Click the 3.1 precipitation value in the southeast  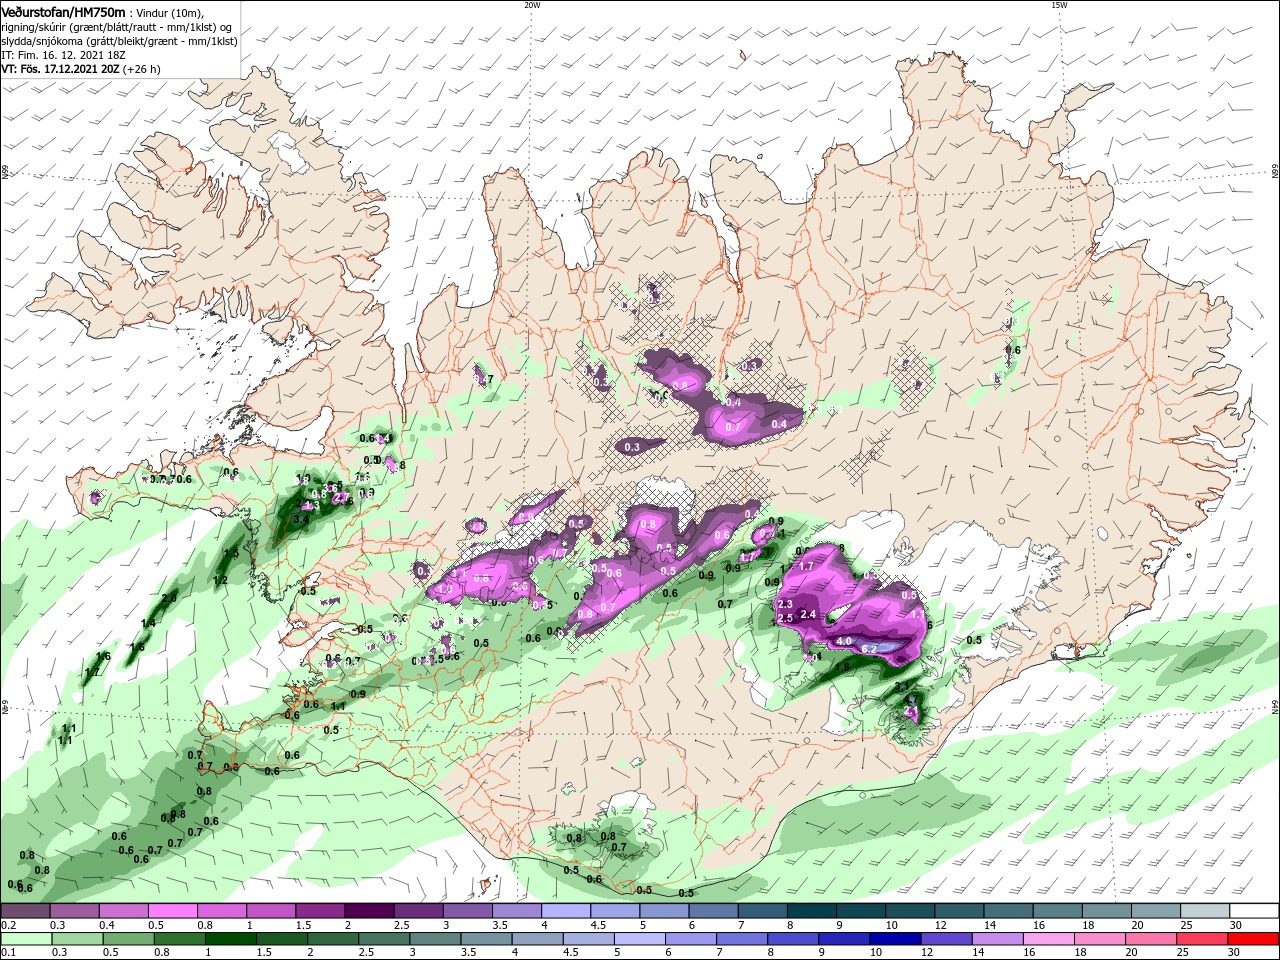click(901, 686)
